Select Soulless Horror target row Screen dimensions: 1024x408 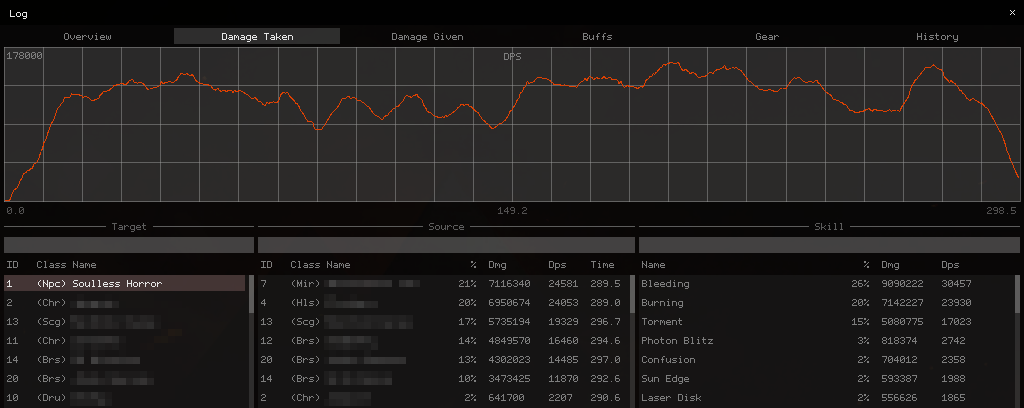click(x=125, y=284)
